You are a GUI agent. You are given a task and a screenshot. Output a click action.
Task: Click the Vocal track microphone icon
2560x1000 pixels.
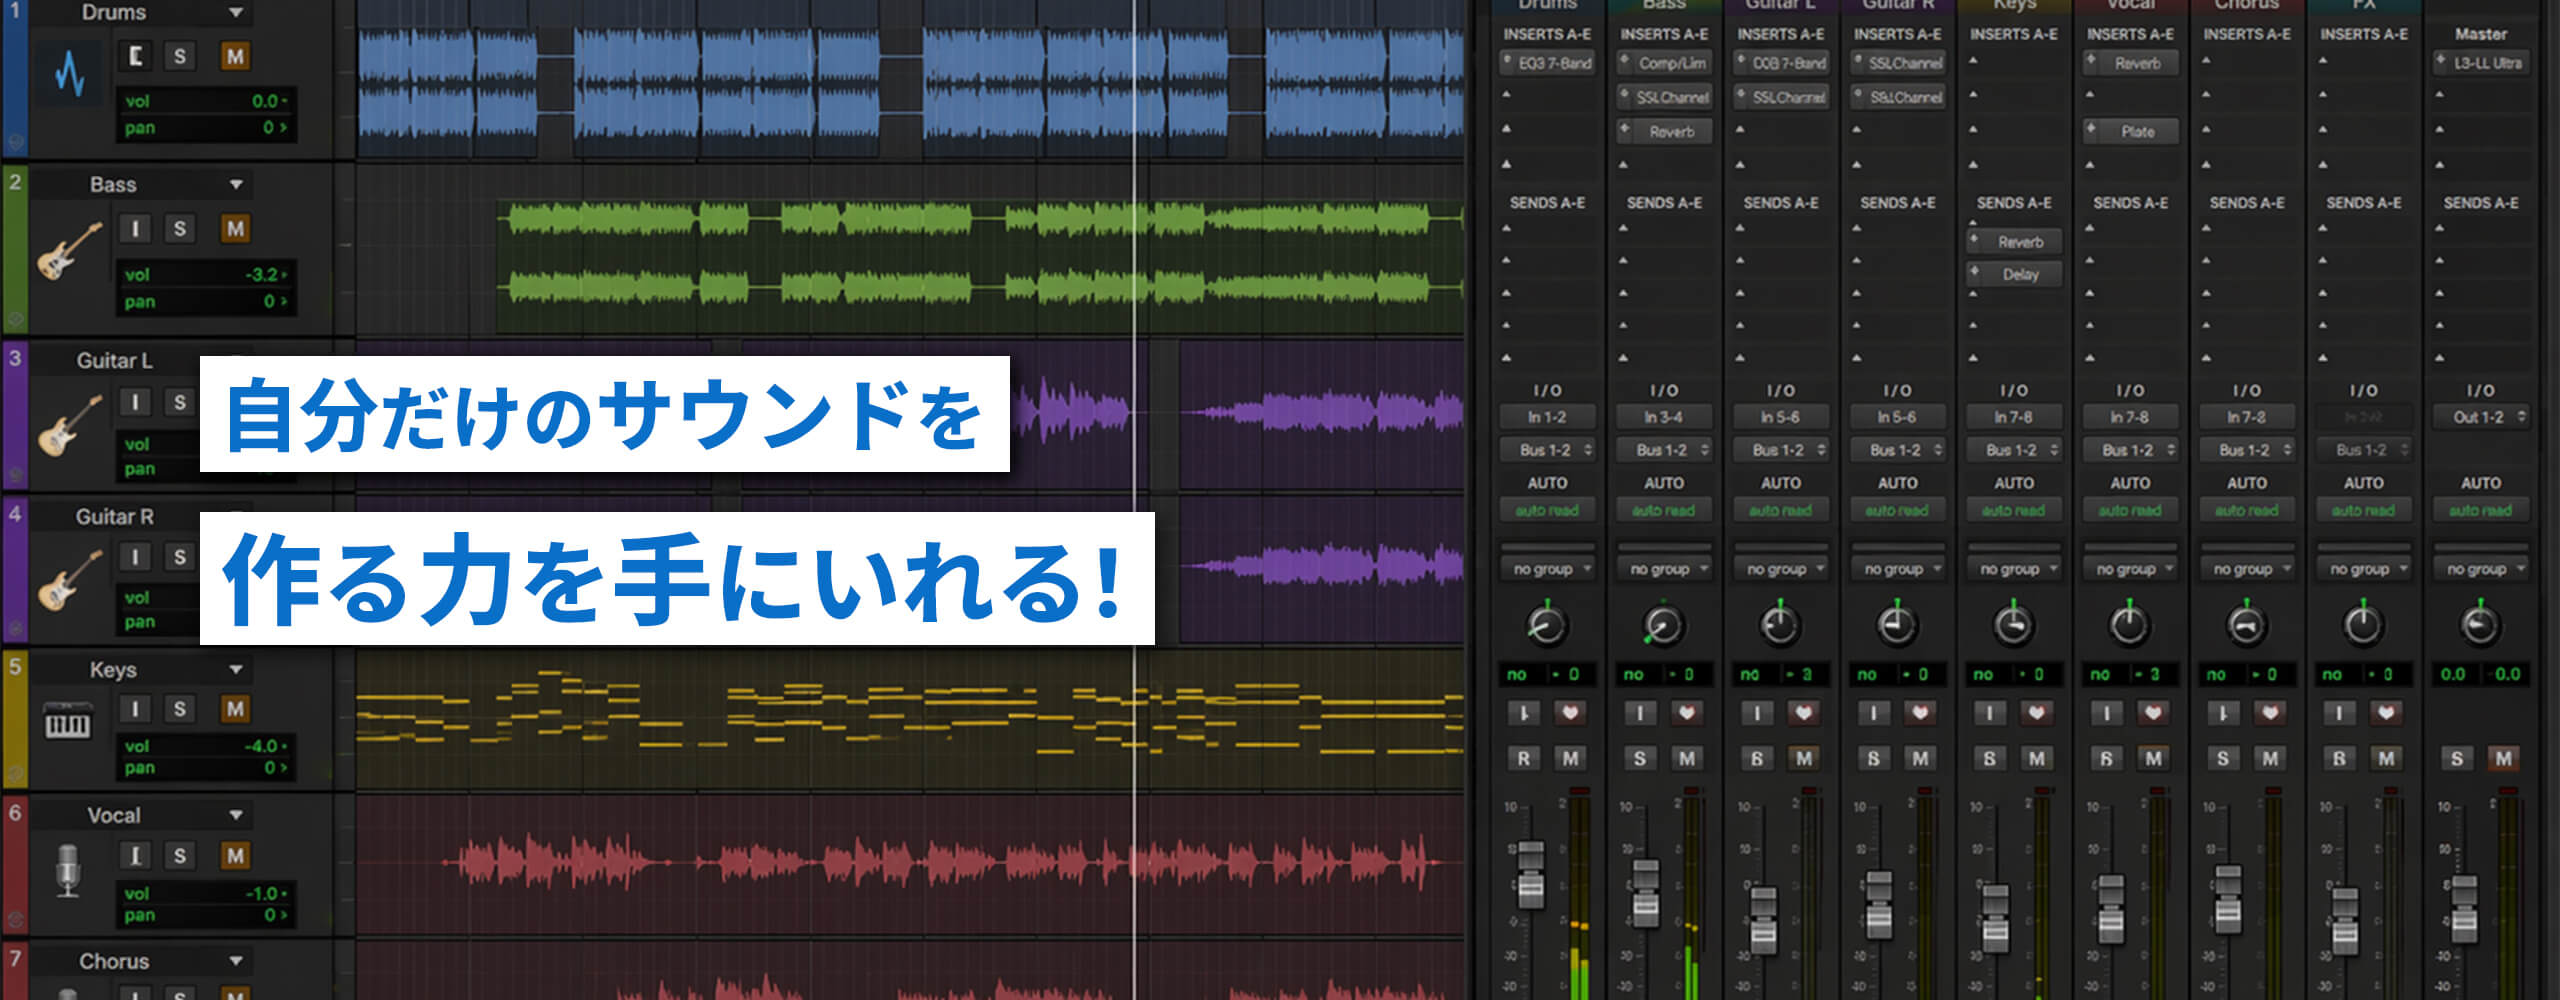click(67, 870)
